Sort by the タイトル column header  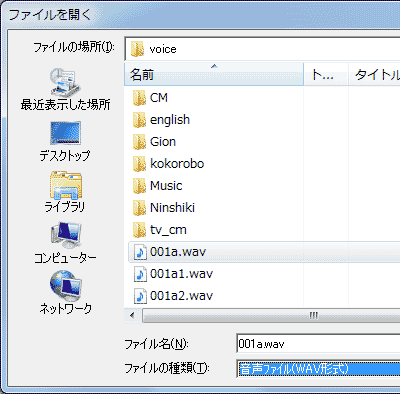tap(374, 74)
